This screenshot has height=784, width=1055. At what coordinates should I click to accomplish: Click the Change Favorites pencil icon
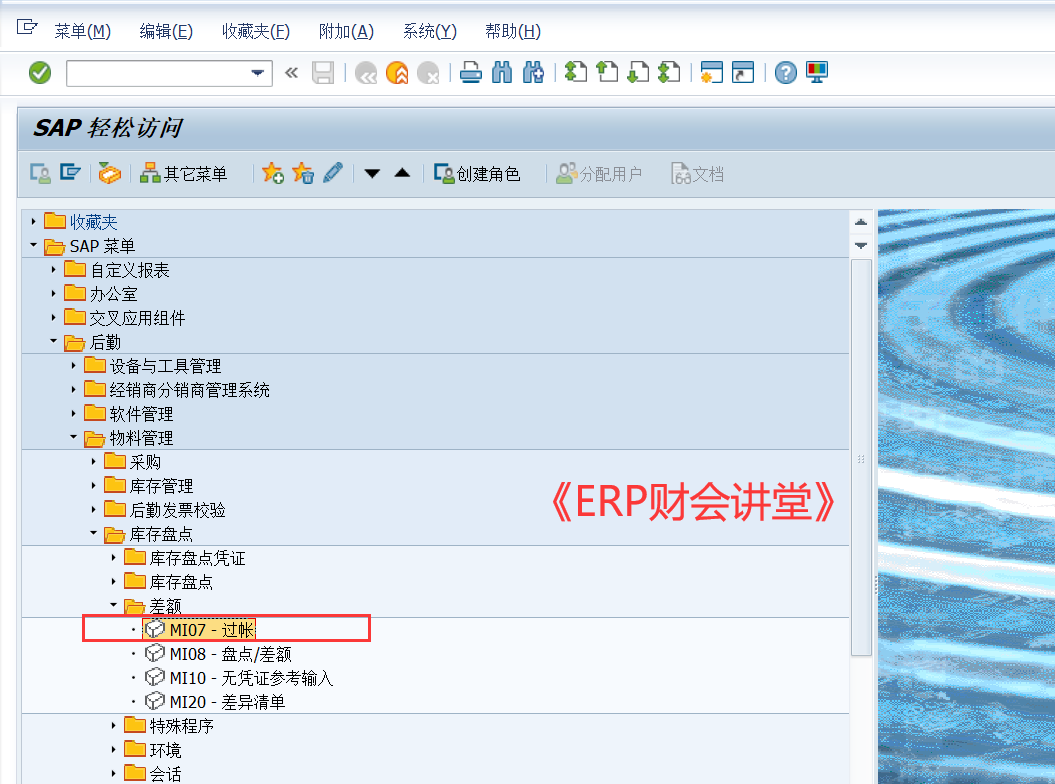[x=332, y=172]
